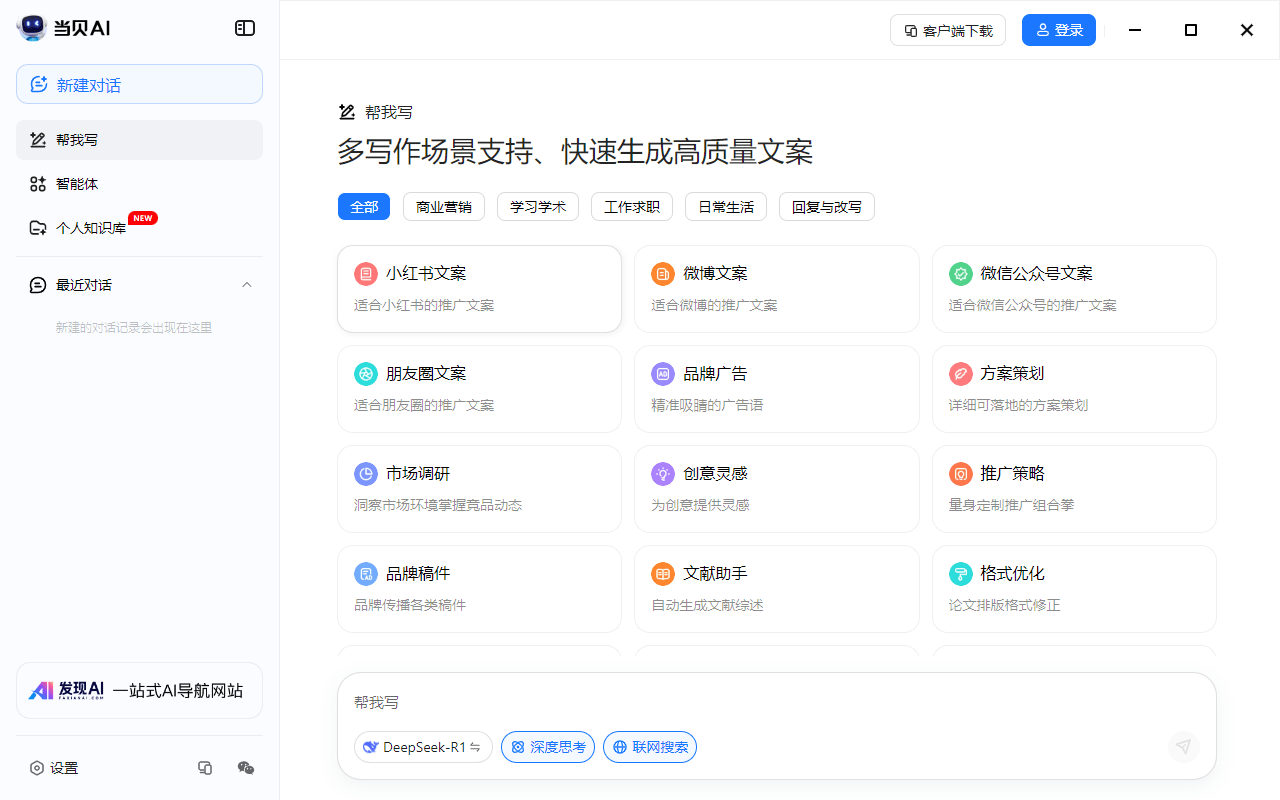Open the 格式优化 tool
1280x800 pixels.
click(1074, 589)
